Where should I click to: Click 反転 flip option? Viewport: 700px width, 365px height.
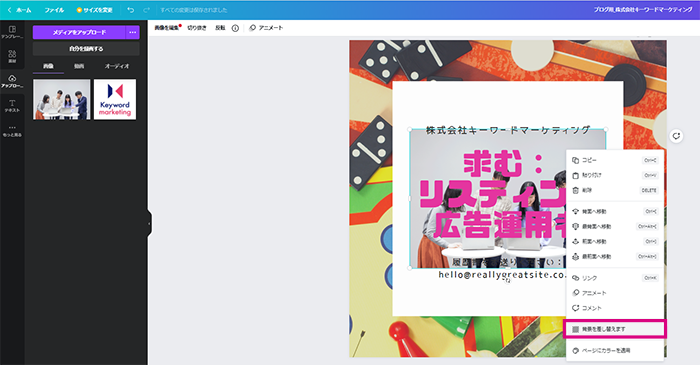point(220,28)
